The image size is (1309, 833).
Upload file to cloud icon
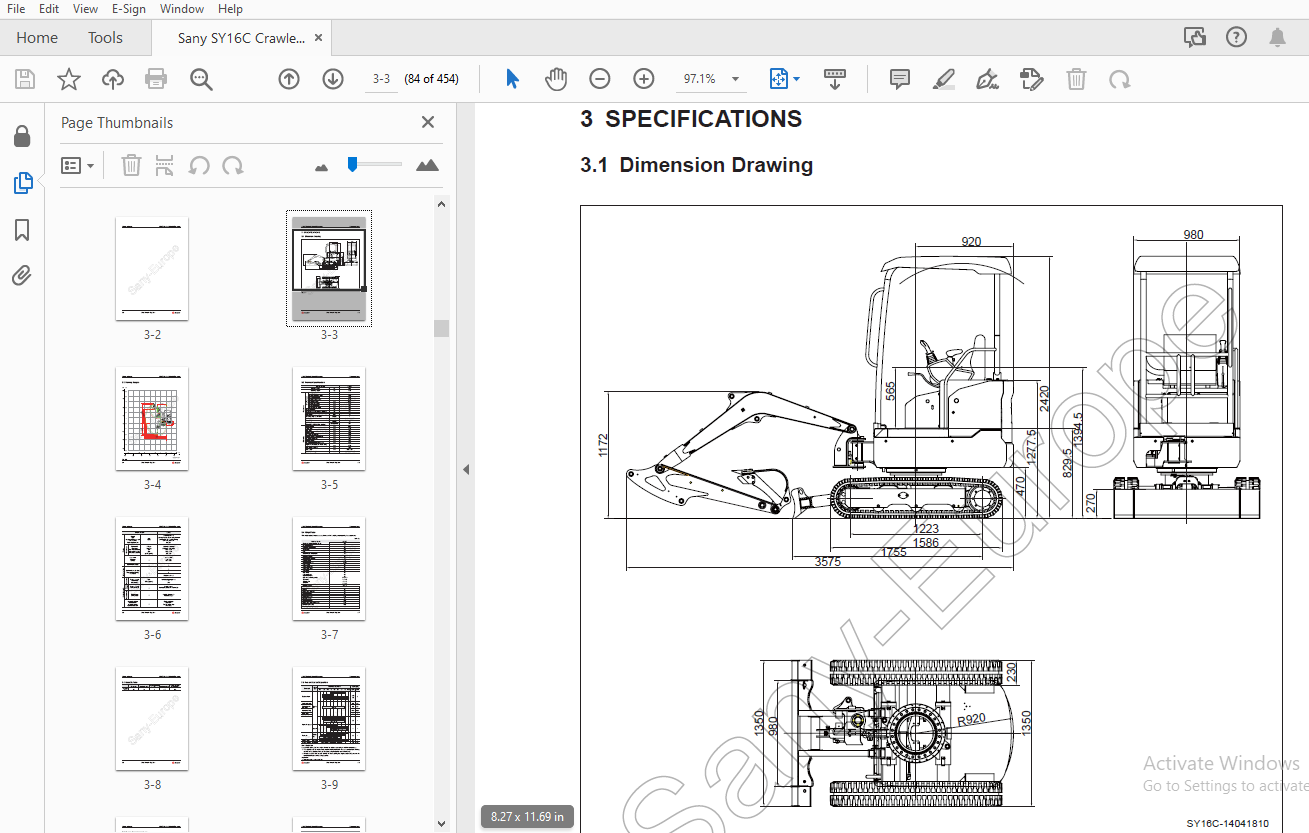click(113, 79)
